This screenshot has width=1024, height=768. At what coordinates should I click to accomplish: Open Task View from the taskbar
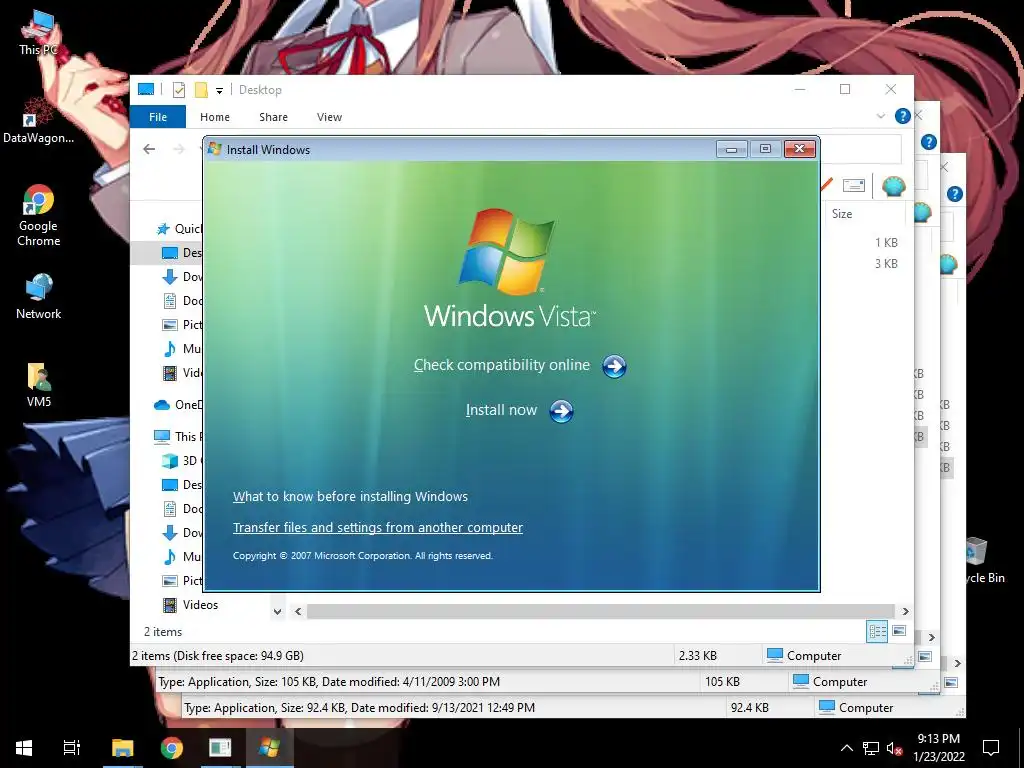pos(72,748)
